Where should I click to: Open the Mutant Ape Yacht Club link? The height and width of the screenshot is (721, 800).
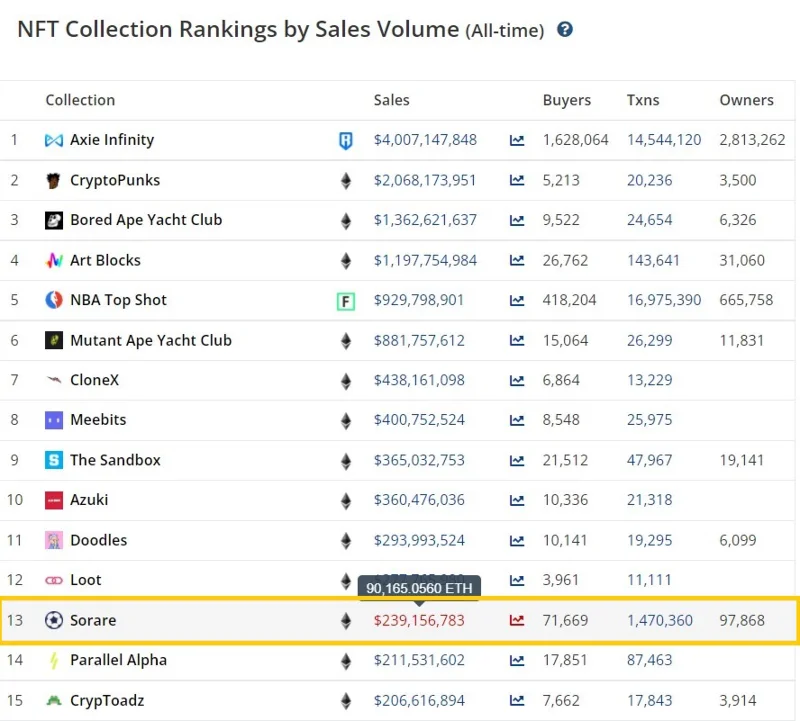(x=151, y=340)
